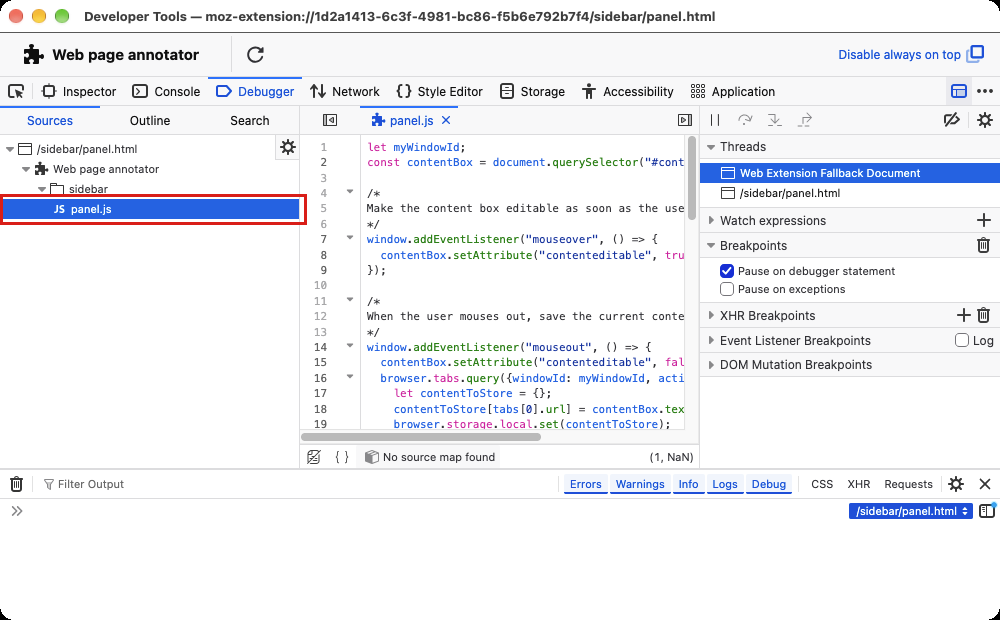Open the Network tab

(x=344, y=92)
